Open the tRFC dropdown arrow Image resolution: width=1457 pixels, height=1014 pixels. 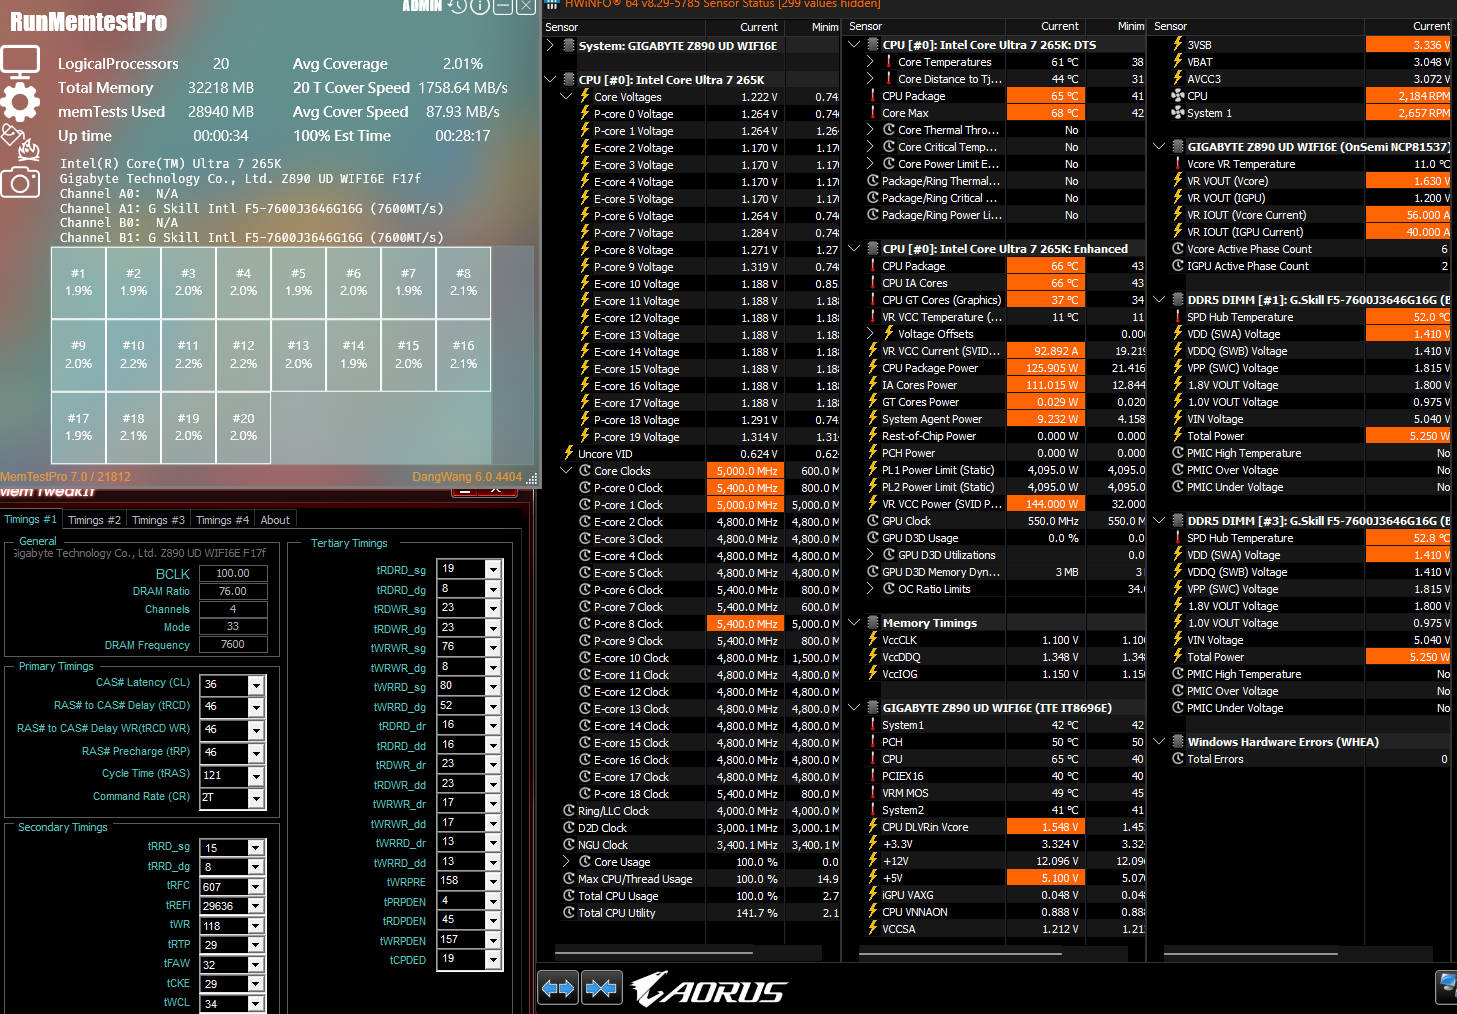click(x=256, y=887)
